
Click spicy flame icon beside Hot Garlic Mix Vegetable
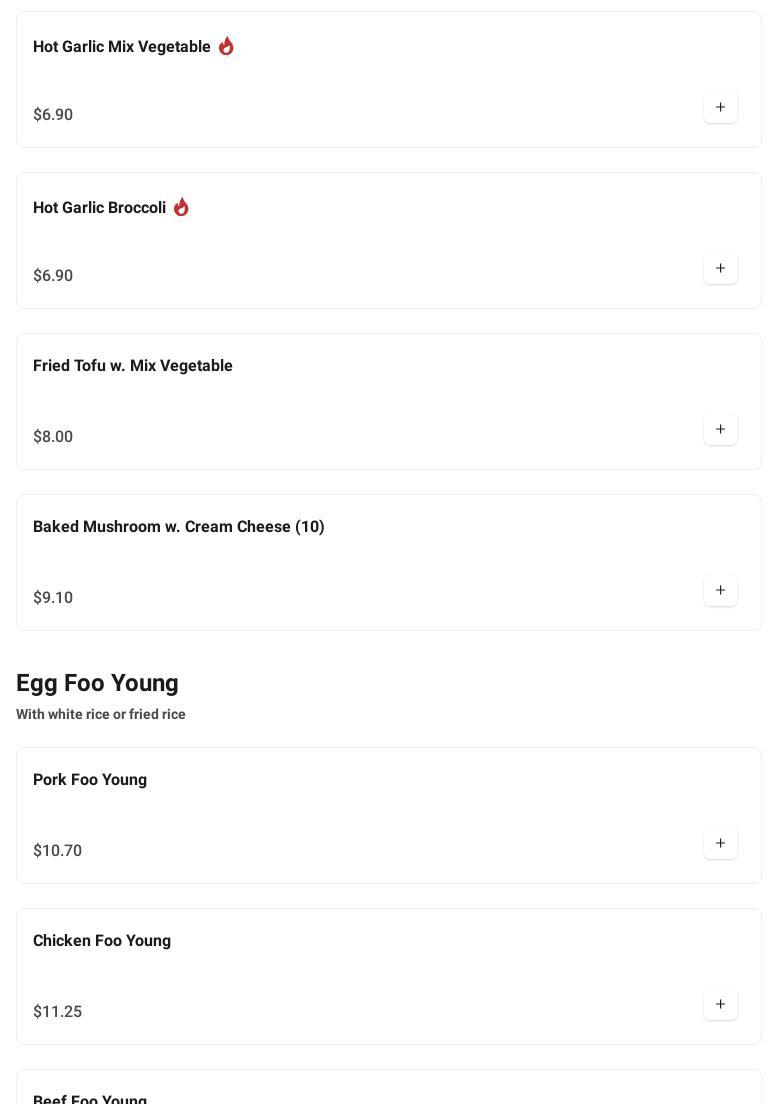tap(226, 46)
